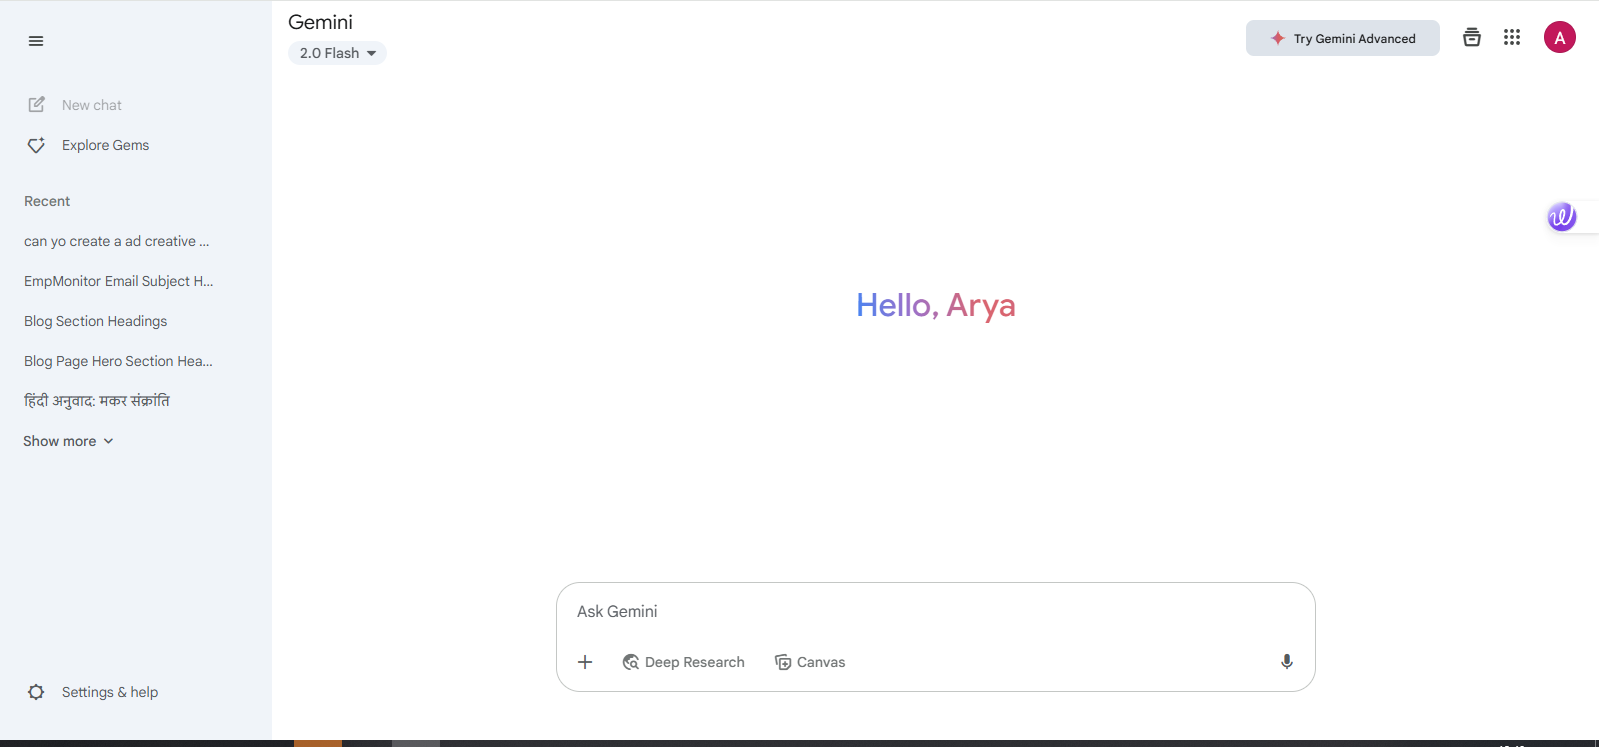Open chat 'Blog Page Hero Section Hea...'
Viewport: 1599px width, 747px height.
(119, 361)
